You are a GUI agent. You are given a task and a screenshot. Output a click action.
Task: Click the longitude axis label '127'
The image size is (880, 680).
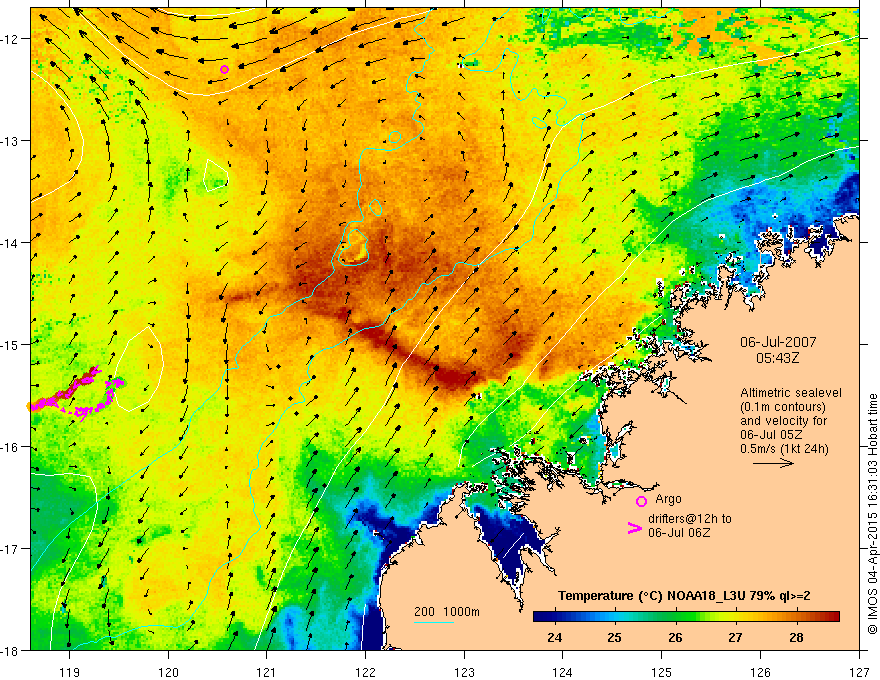tap(859, 672)
